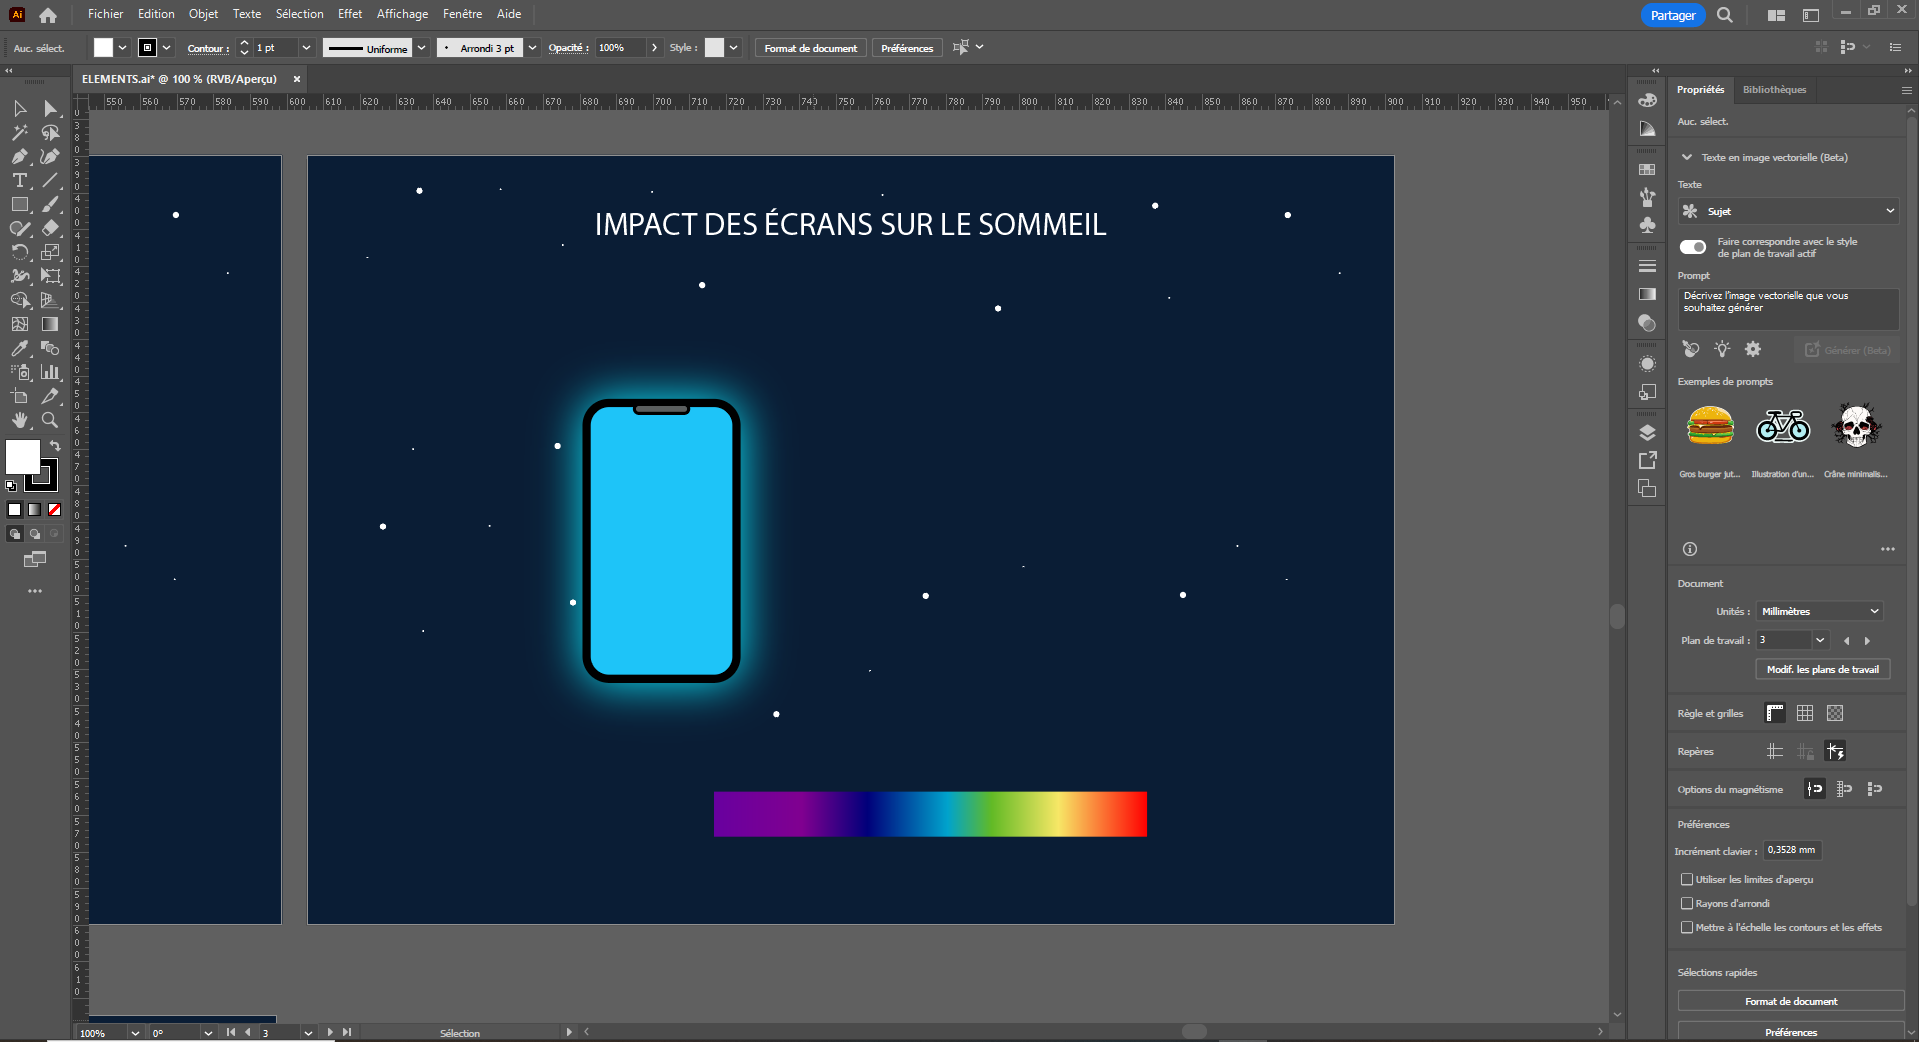Toggle show guides button

pos(1775,751)
